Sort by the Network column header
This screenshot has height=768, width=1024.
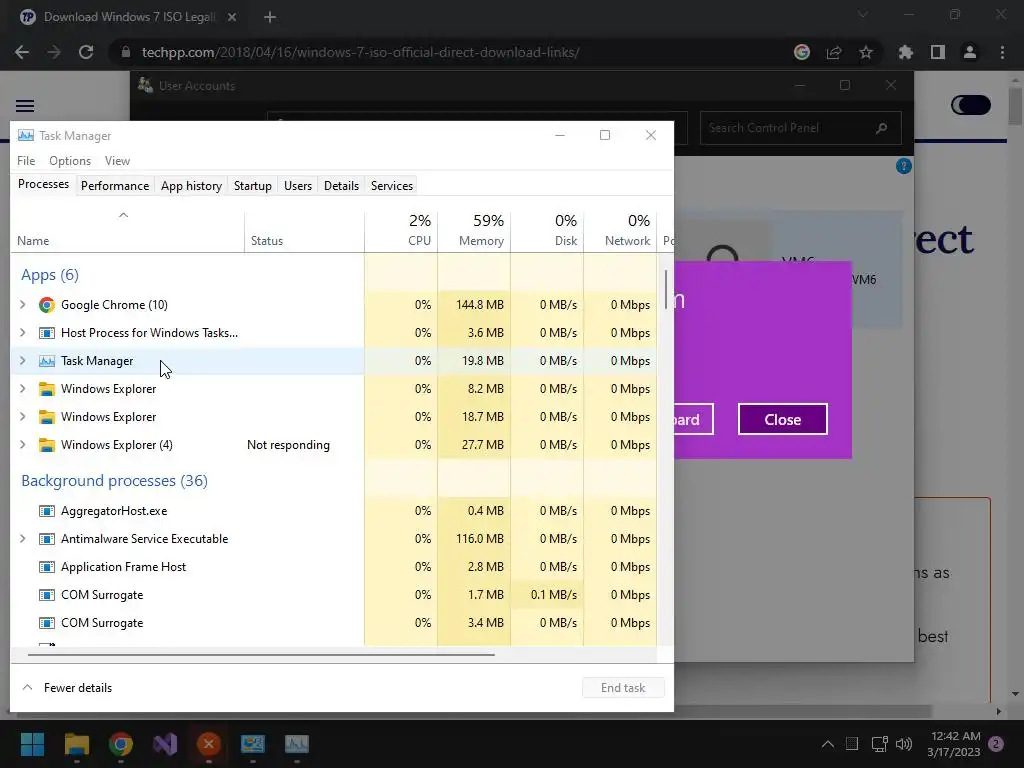[x=620, y=231]
